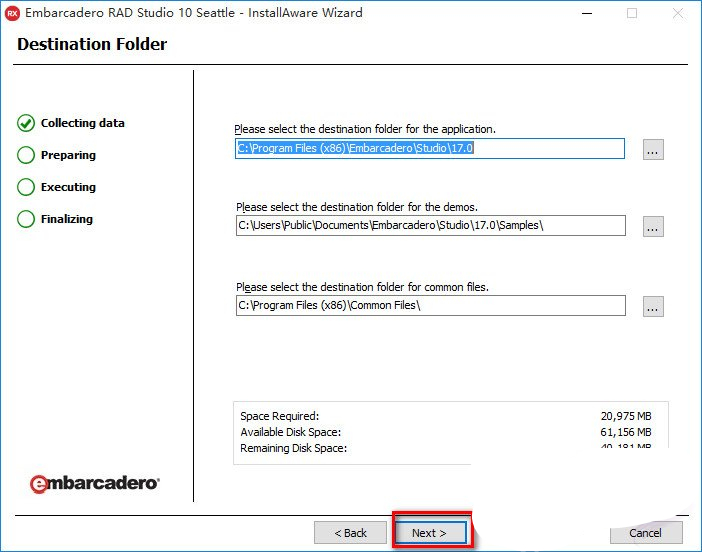Cancel the installation wizard
This screenshot has height=552, width=702.
click(x=645, y=533)
